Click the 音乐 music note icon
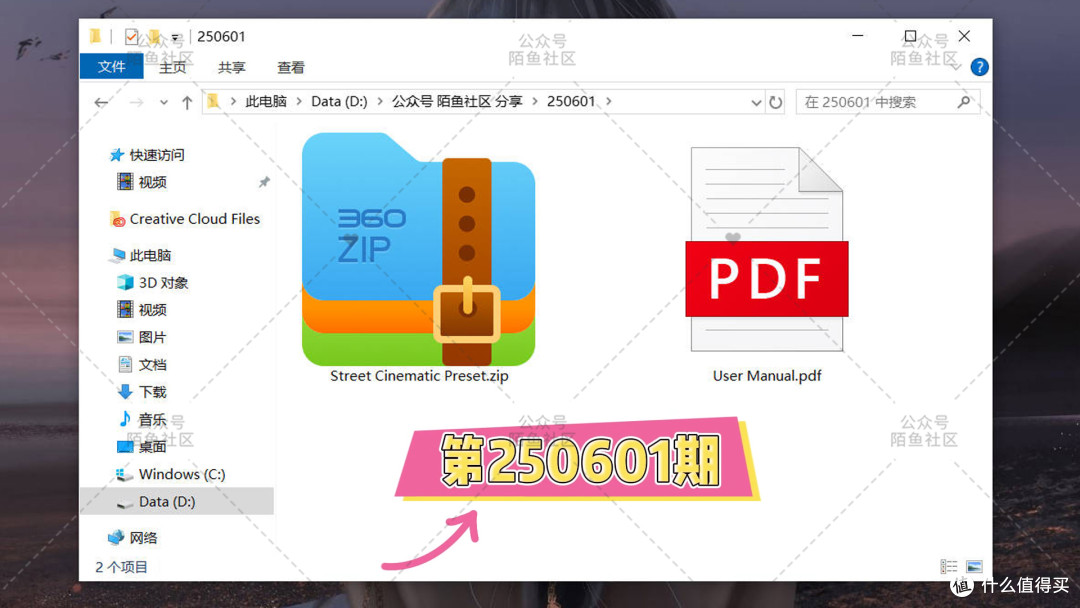Image resolution: width=1080 pixels, height=608 pixels. tap(125, 419)
